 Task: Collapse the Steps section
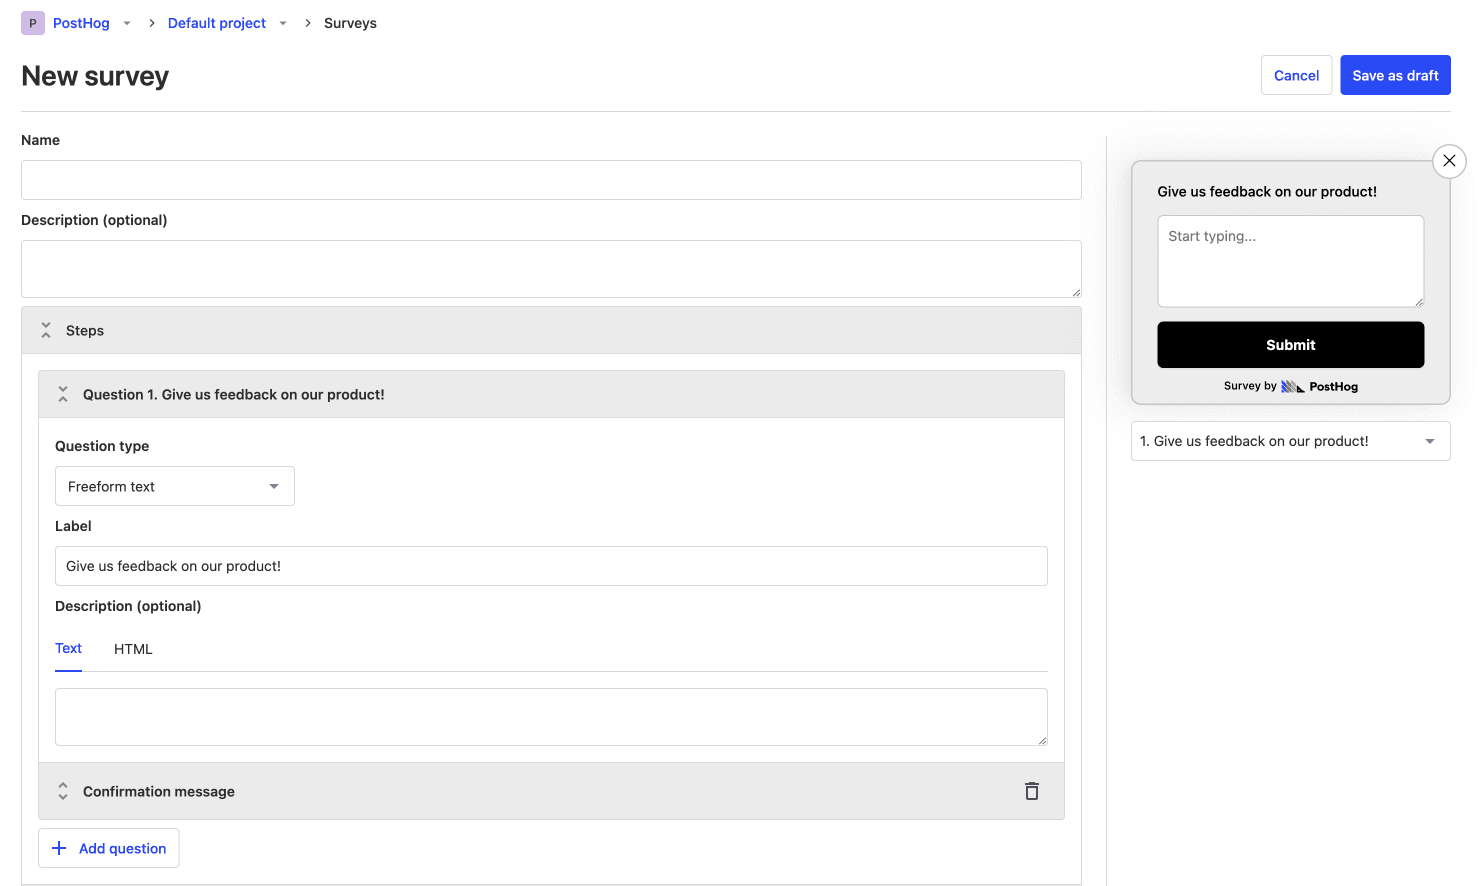[46, 331]
